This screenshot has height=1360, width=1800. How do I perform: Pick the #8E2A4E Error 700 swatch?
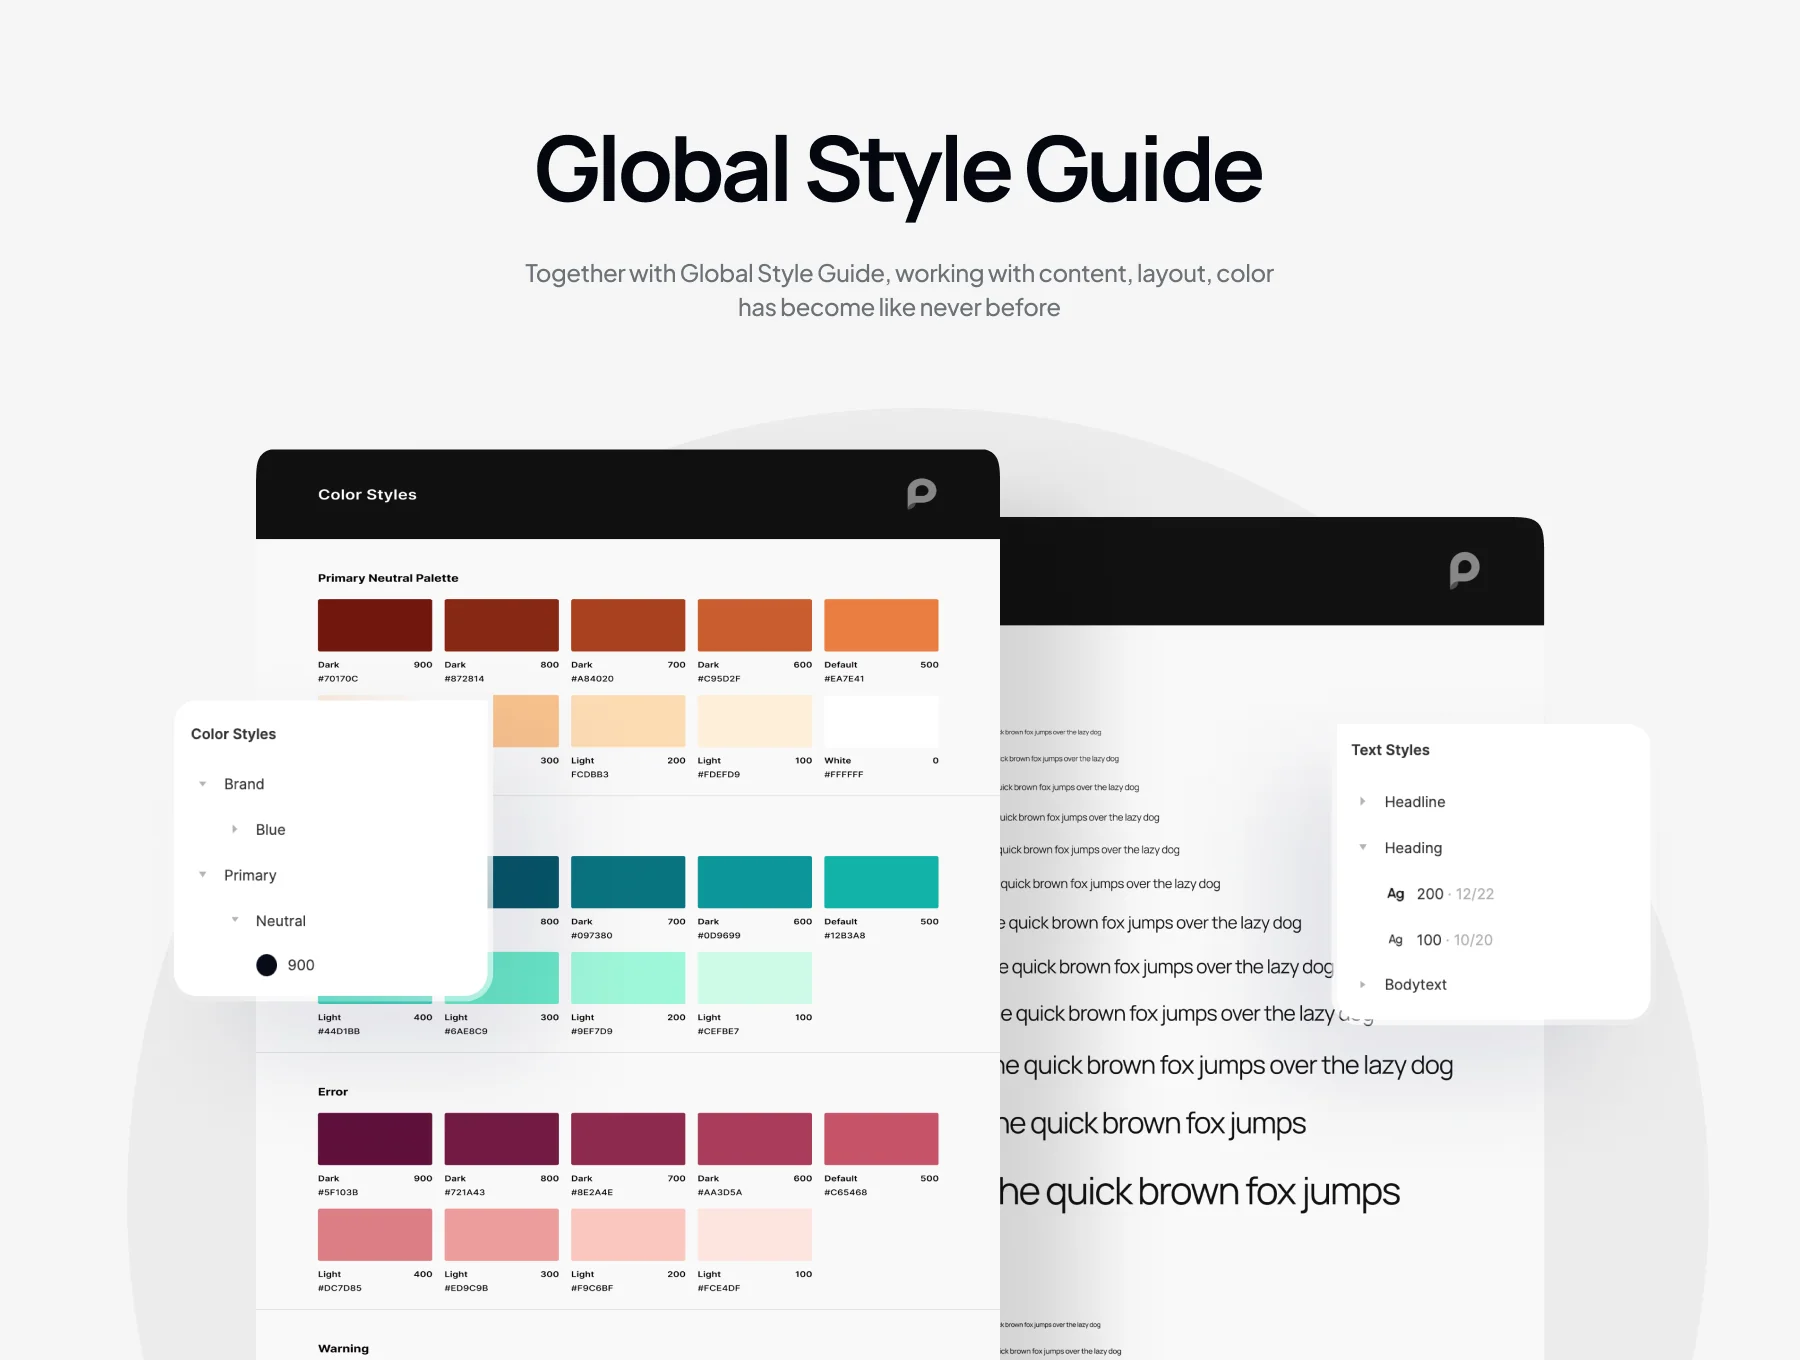(x=628, y=1139)
